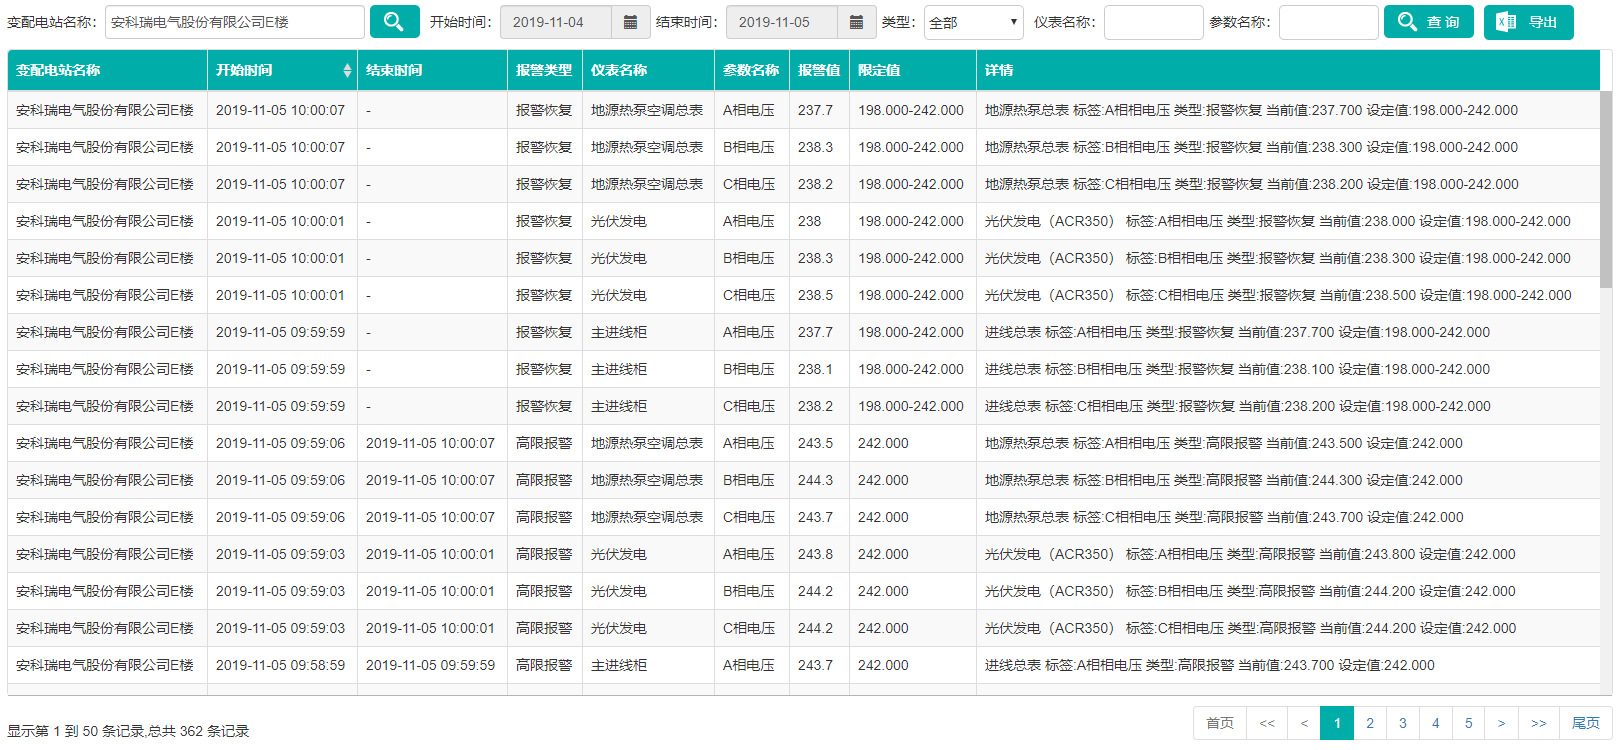Jump to page 5 in pagination
Screen dimensions: 1622x750
(1468, 723)
